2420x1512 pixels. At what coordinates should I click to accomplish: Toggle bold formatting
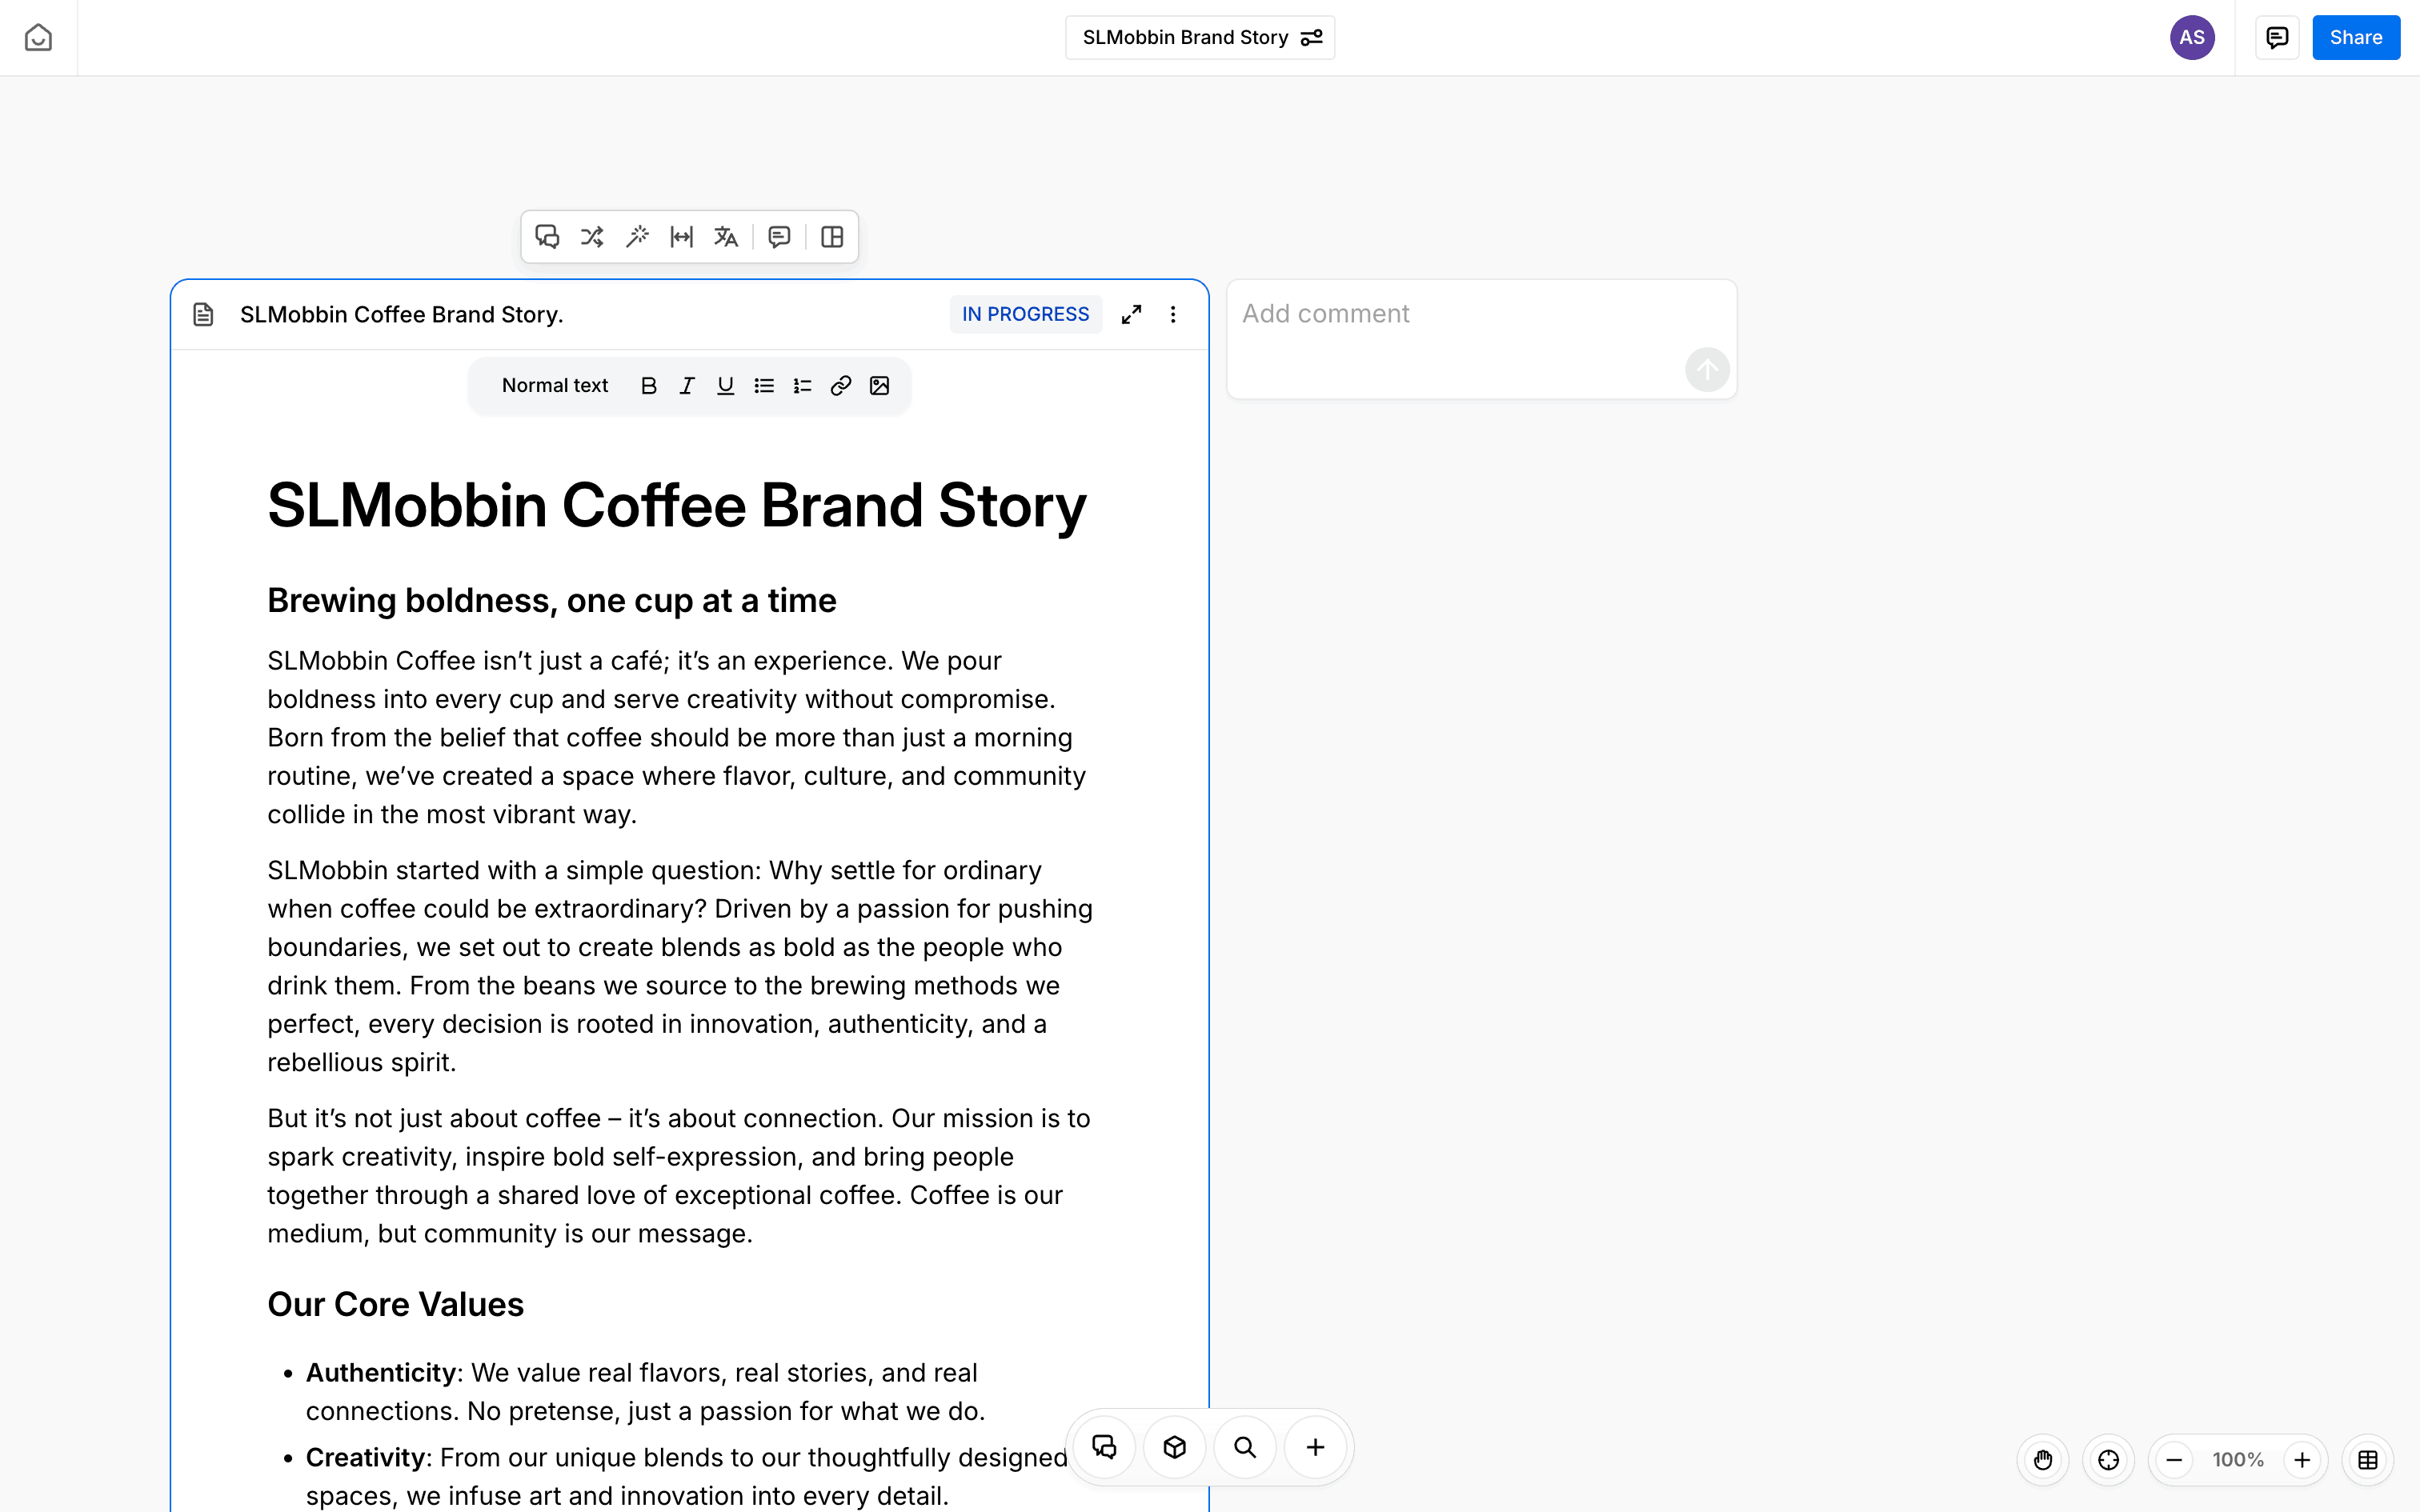[649, 386]
